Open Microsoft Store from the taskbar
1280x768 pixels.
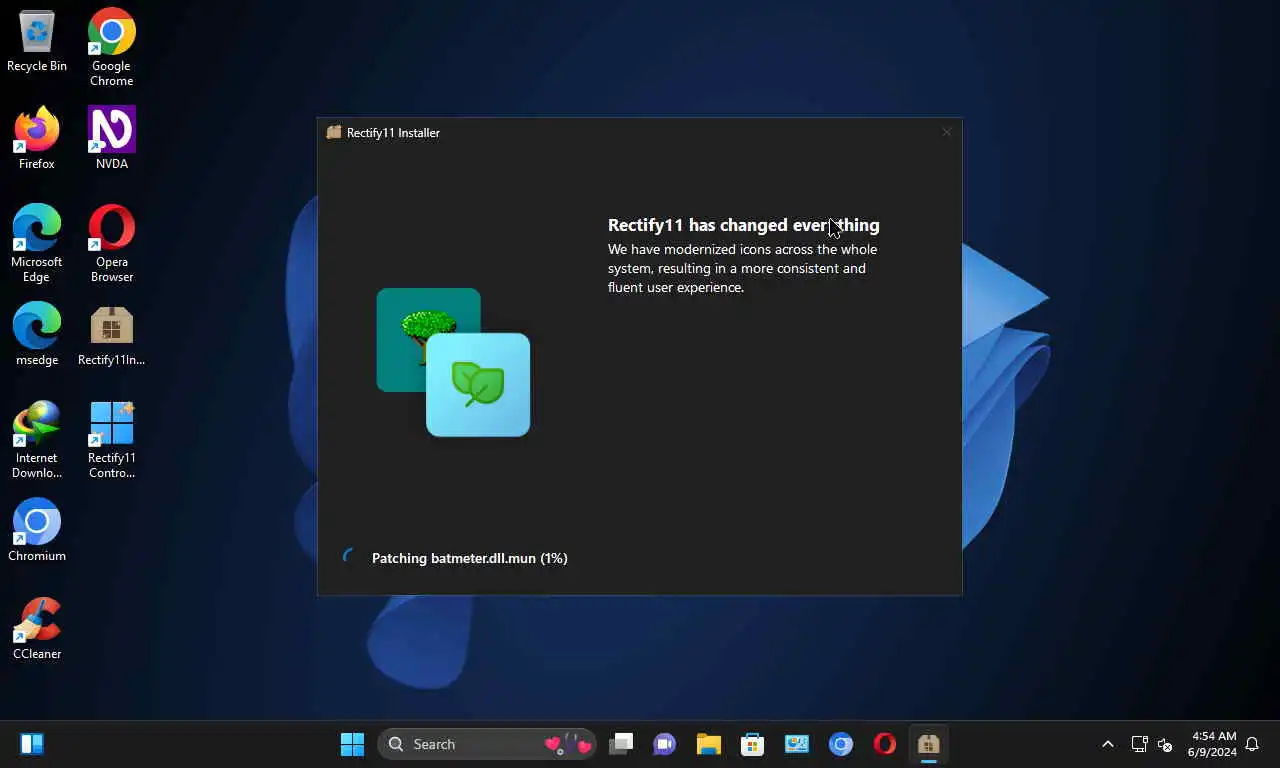[753, 744]
